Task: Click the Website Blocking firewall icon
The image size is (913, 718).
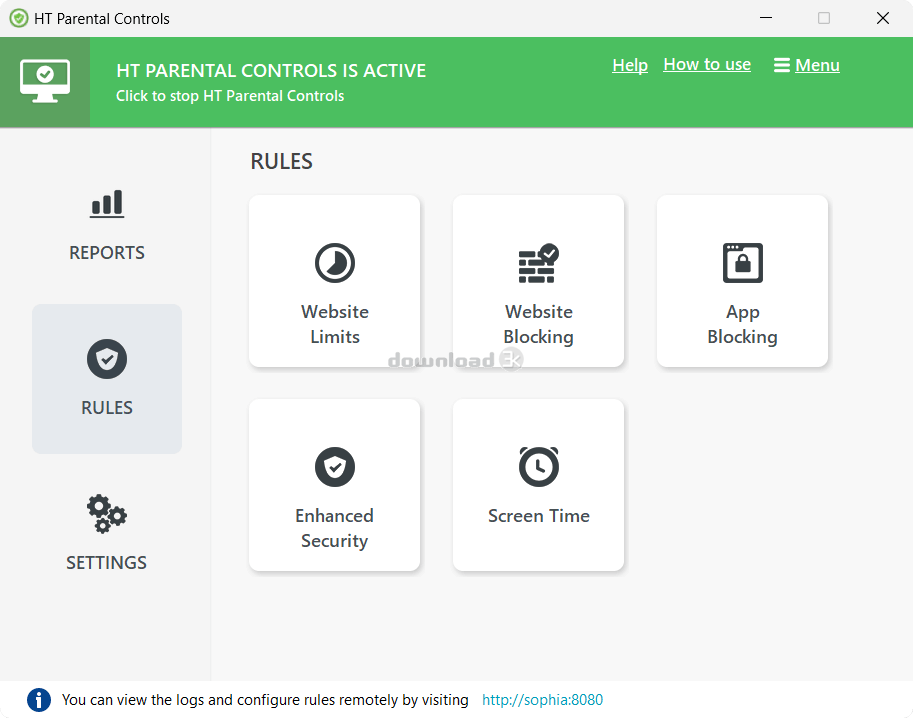Action: (x=539, y=263)
